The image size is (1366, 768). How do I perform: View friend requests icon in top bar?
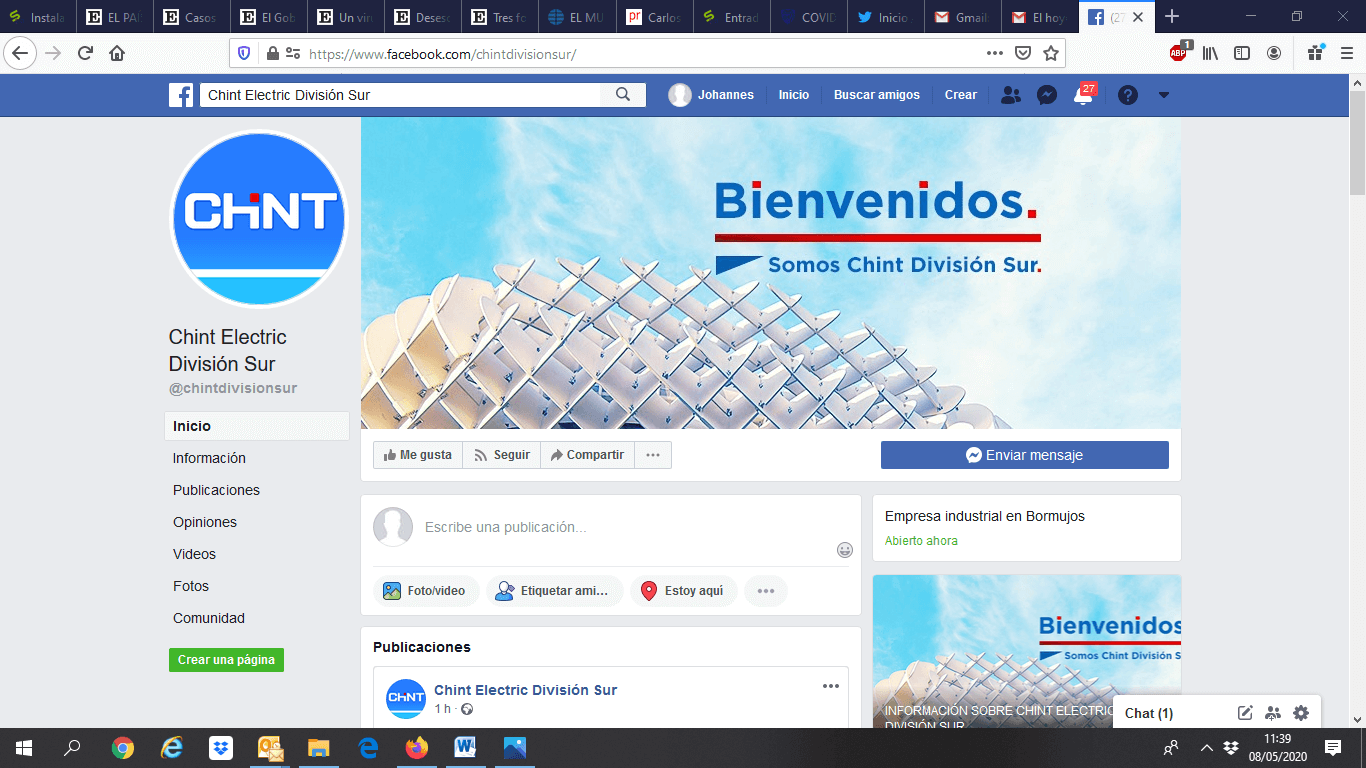pyautogui.click(x=1010, y=94)
